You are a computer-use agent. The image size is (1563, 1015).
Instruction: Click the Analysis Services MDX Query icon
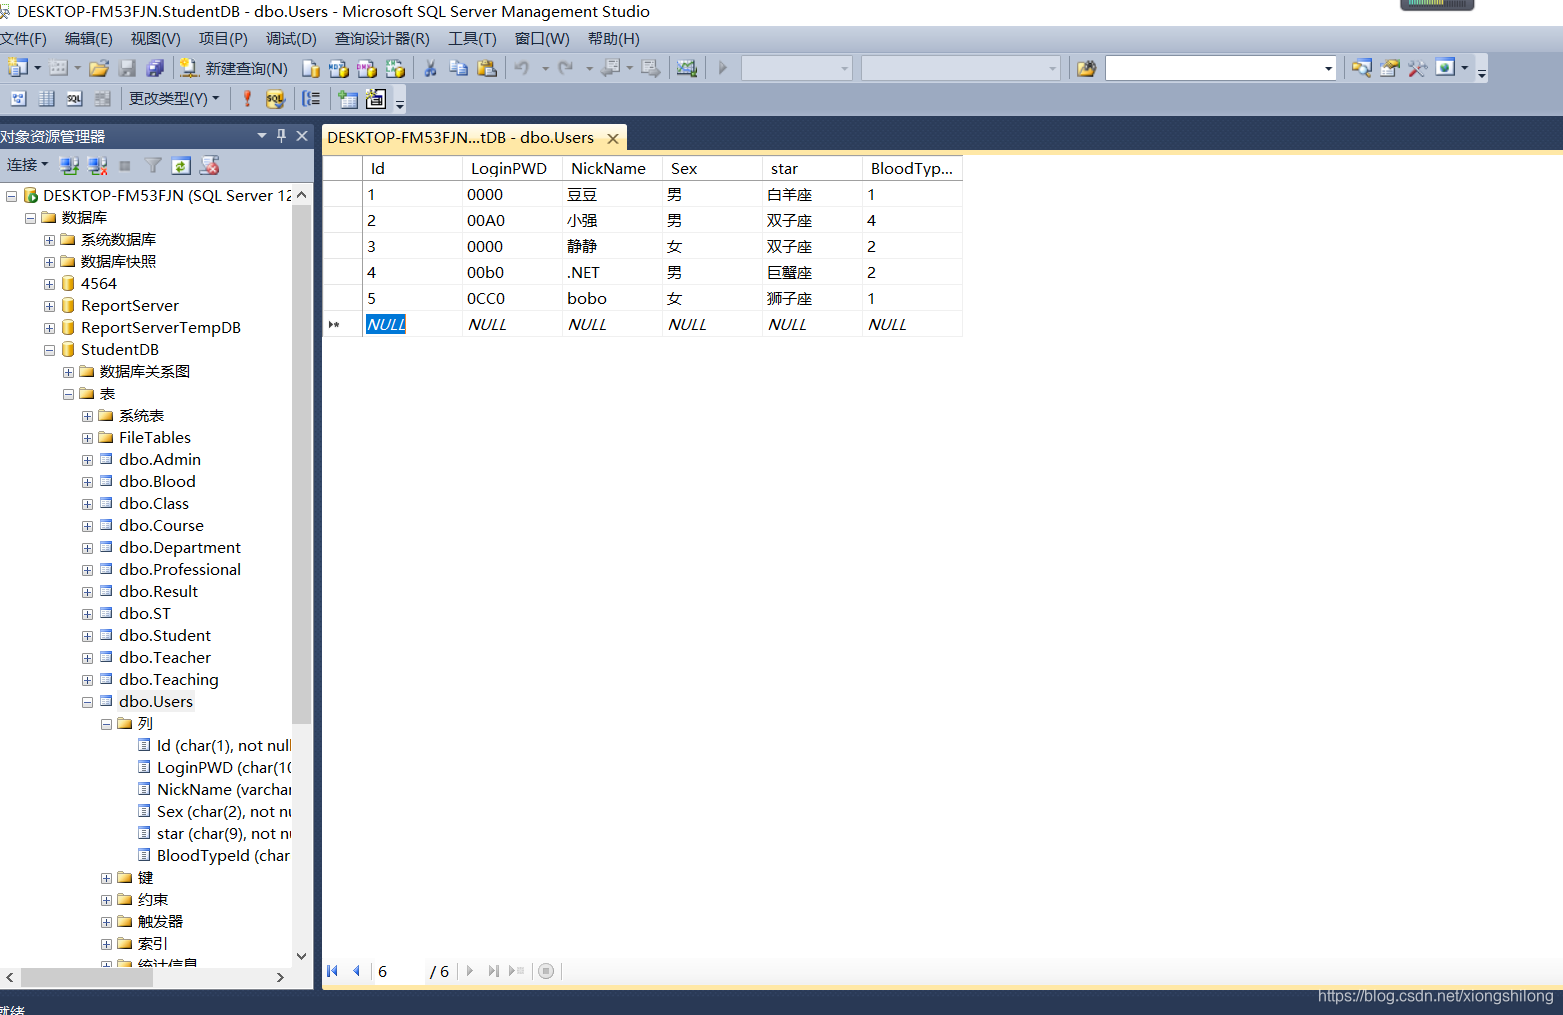(x=339, y=68)
